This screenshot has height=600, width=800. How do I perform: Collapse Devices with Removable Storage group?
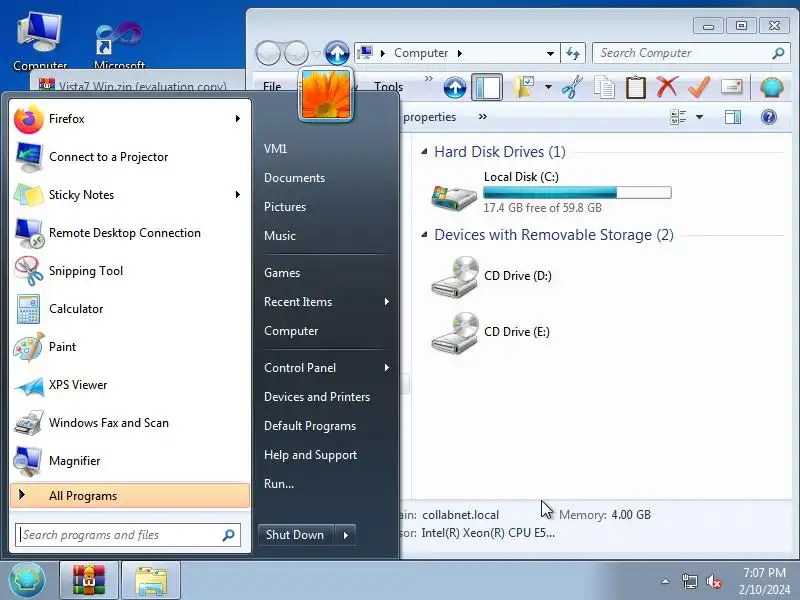(424, 235)
